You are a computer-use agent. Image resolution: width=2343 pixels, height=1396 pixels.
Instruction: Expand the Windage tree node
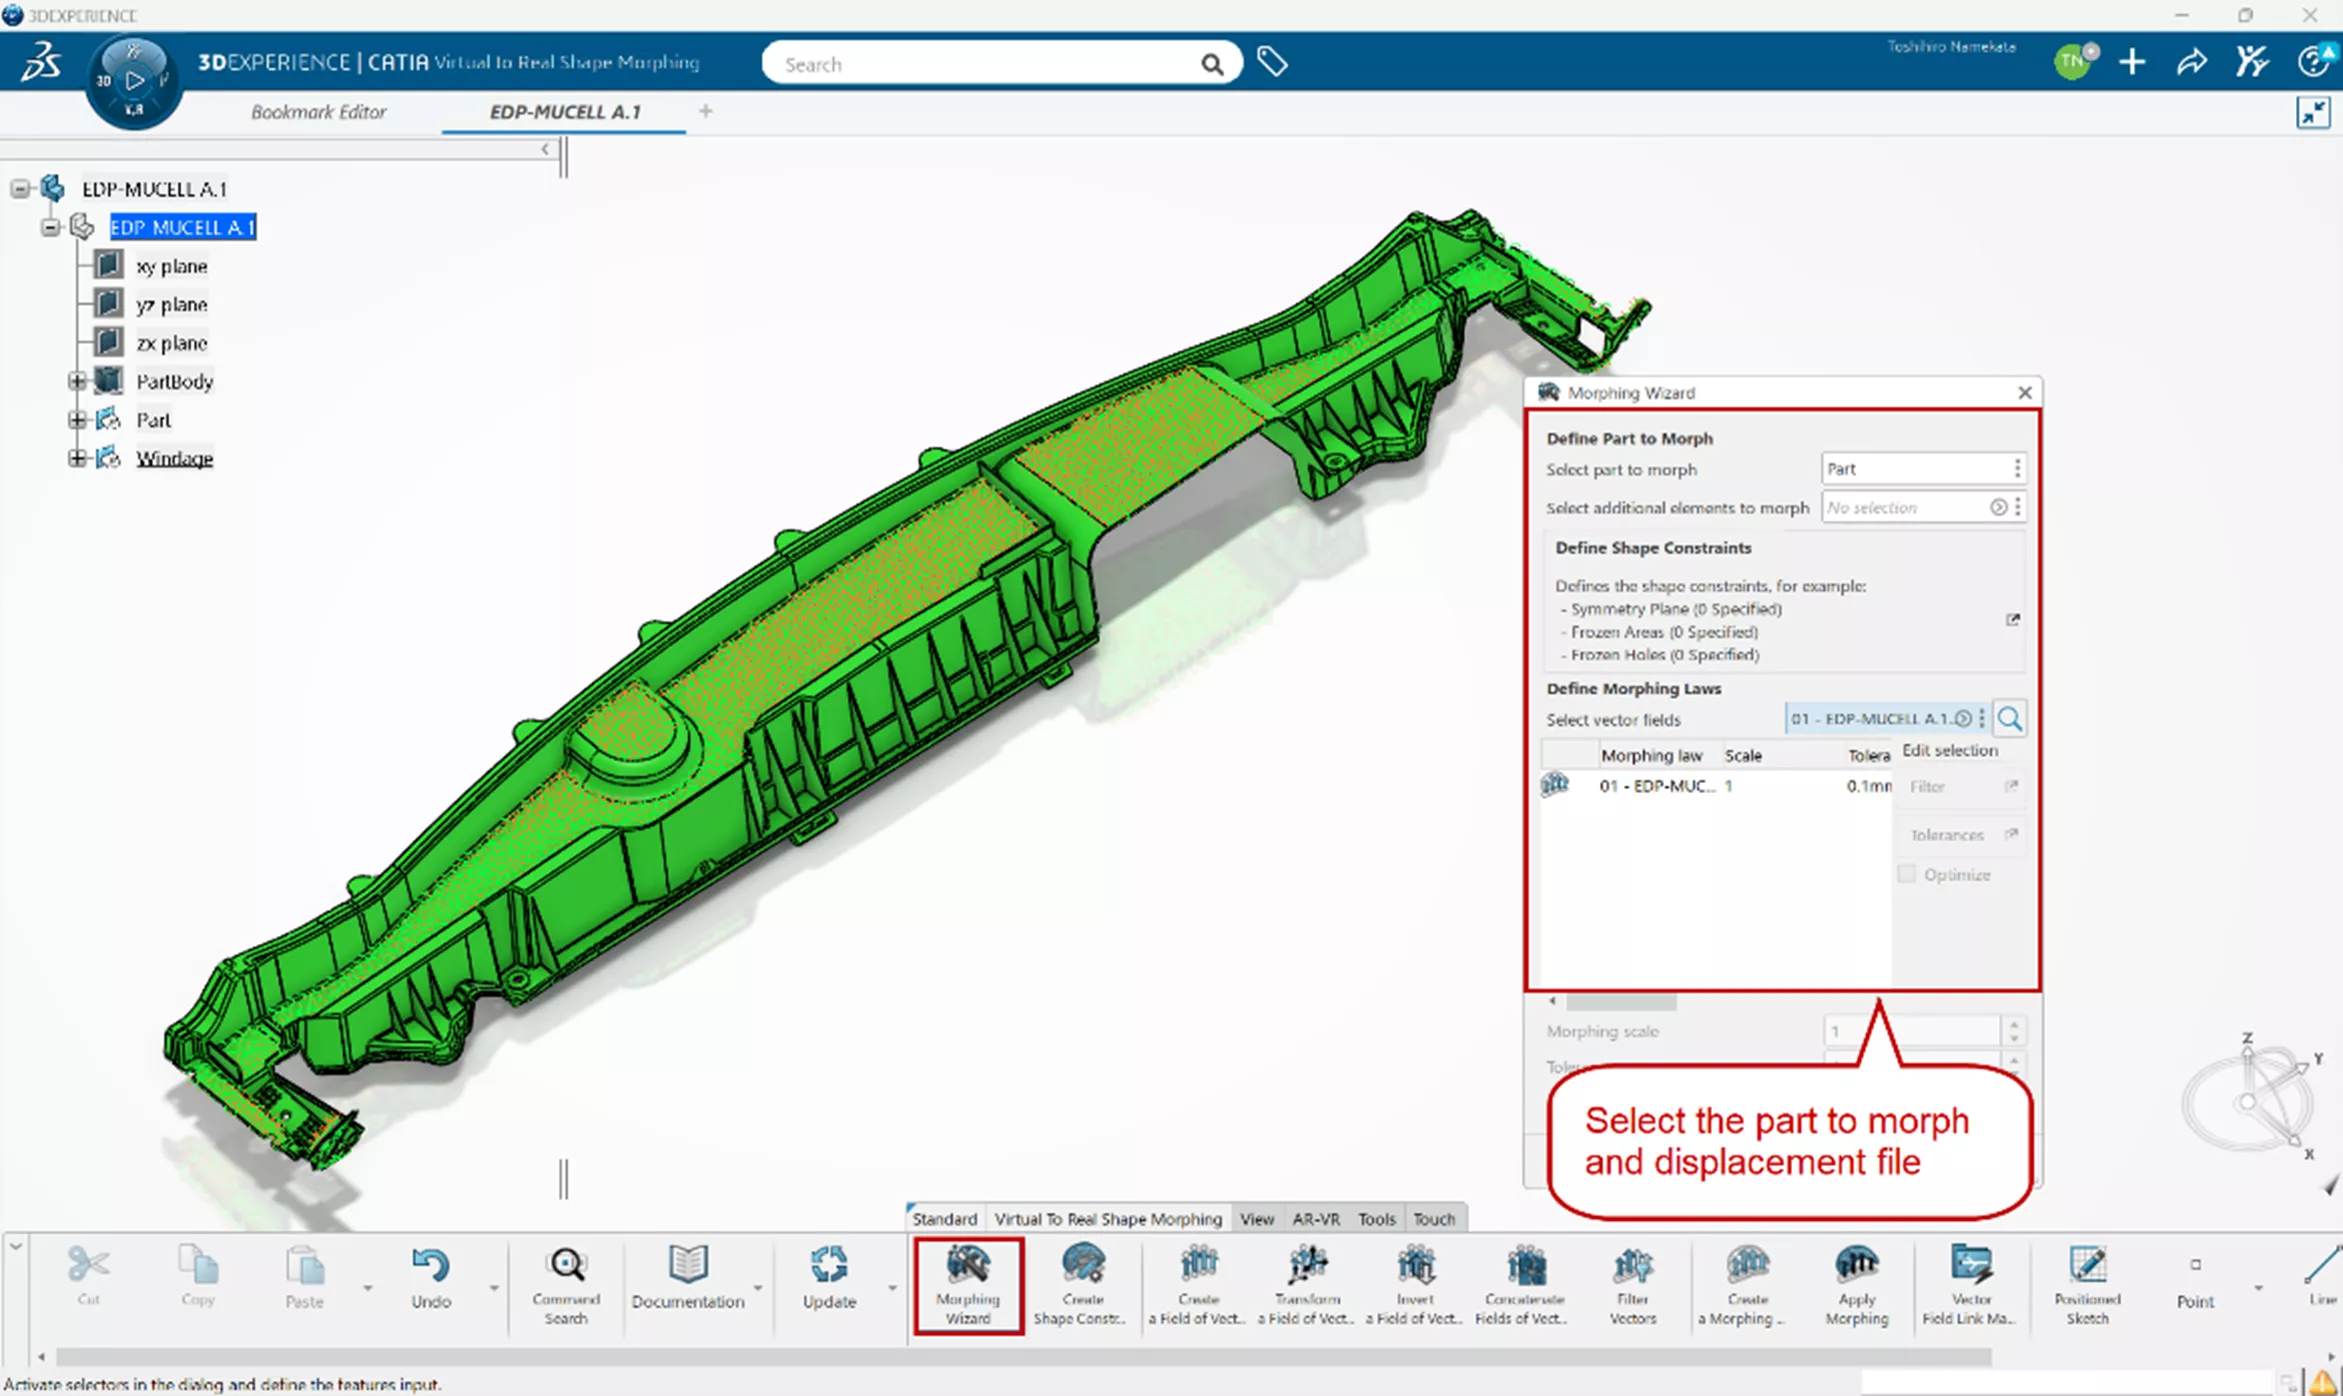pos(77,458)
